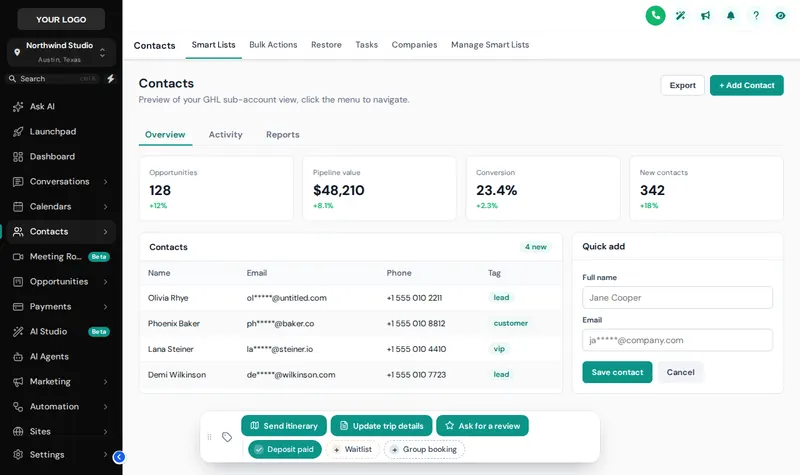Click the lightning bolt quick actions icon
The image size is (800, 475).
[111, 79]
